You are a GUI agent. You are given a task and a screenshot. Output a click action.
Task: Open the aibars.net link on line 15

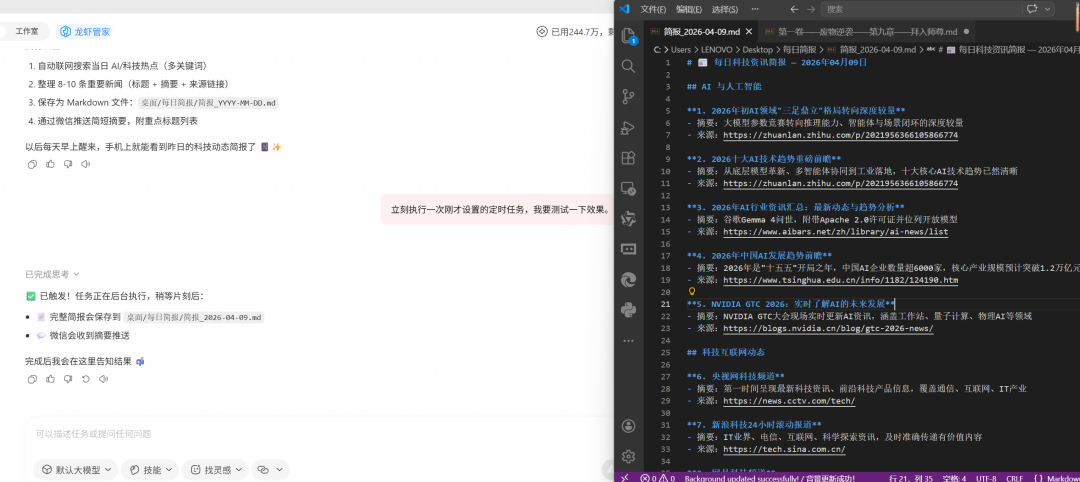tap(835, 232)
